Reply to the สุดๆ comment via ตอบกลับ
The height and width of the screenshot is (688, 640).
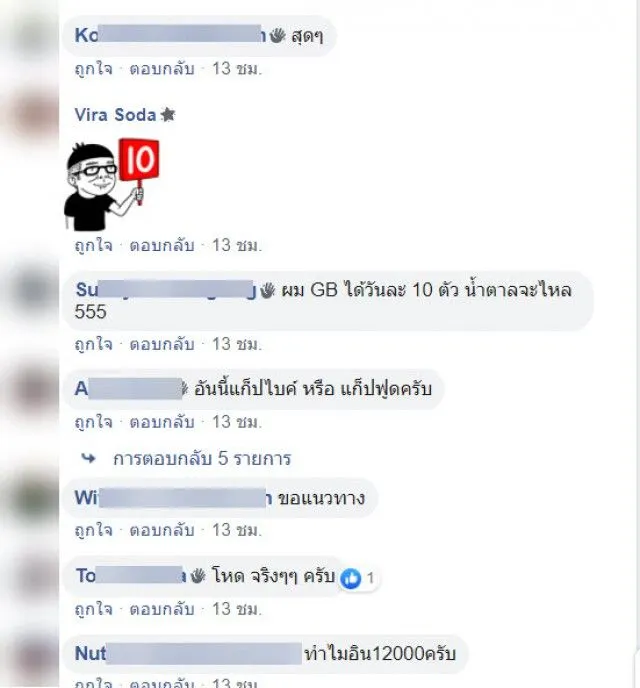(x=162, y=69)
